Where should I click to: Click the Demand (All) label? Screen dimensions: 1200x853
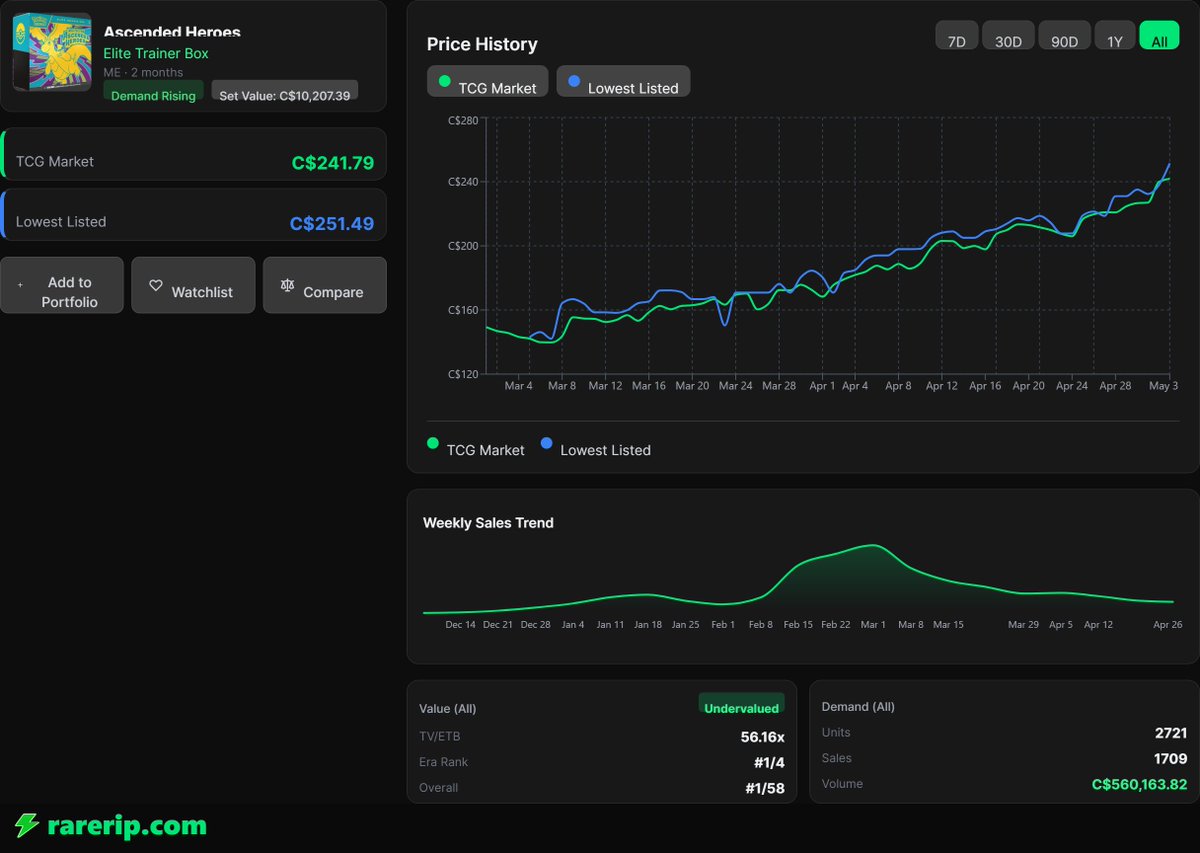pos(858,706)
